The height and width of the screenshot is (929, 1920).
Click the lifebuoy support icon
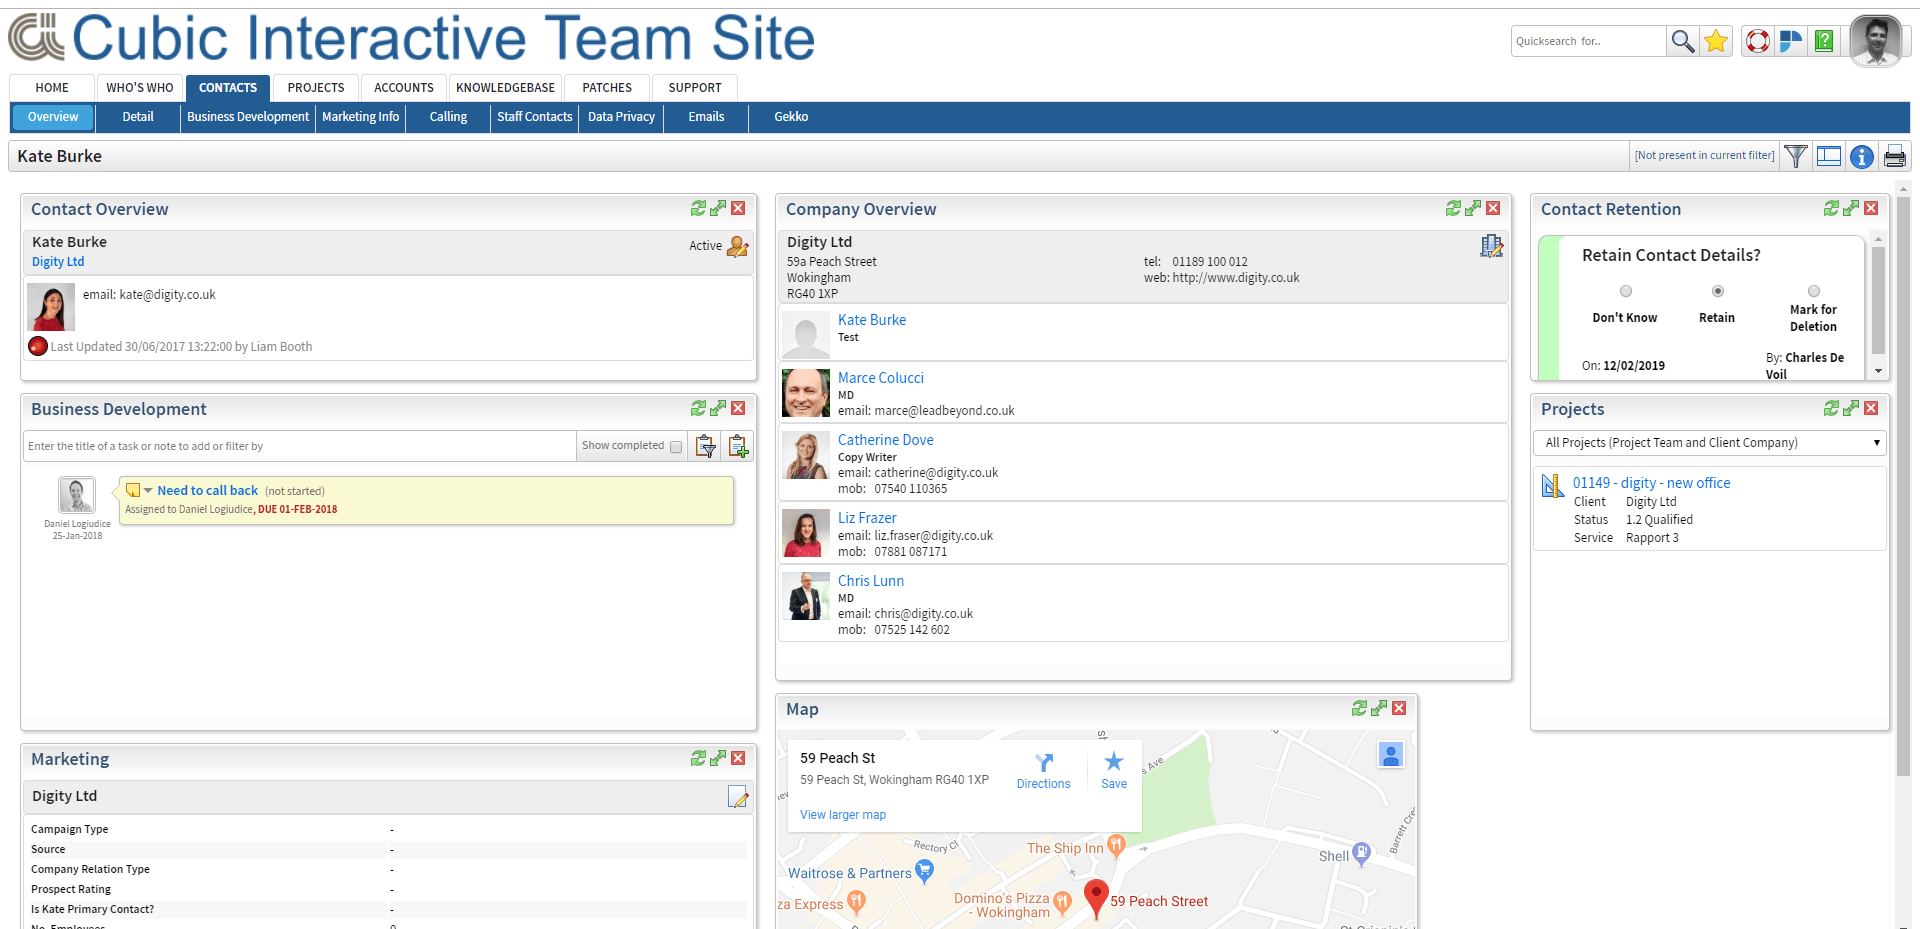(1757, 41)
